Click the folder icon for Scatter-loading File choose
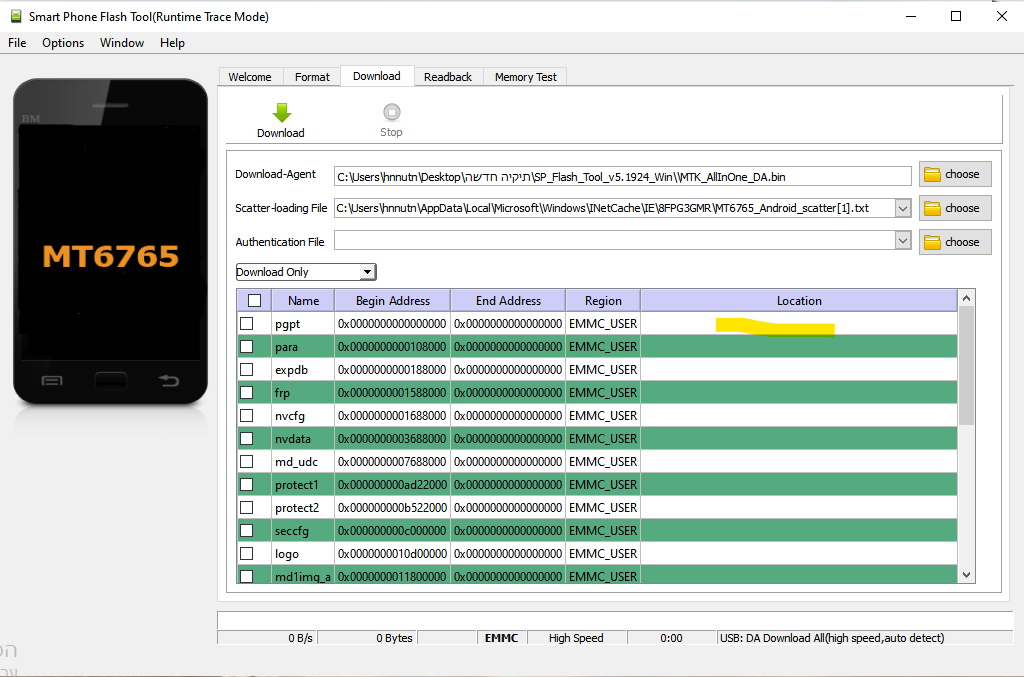The width and height of the screenshot is (1024, 677). click(932, 208)
